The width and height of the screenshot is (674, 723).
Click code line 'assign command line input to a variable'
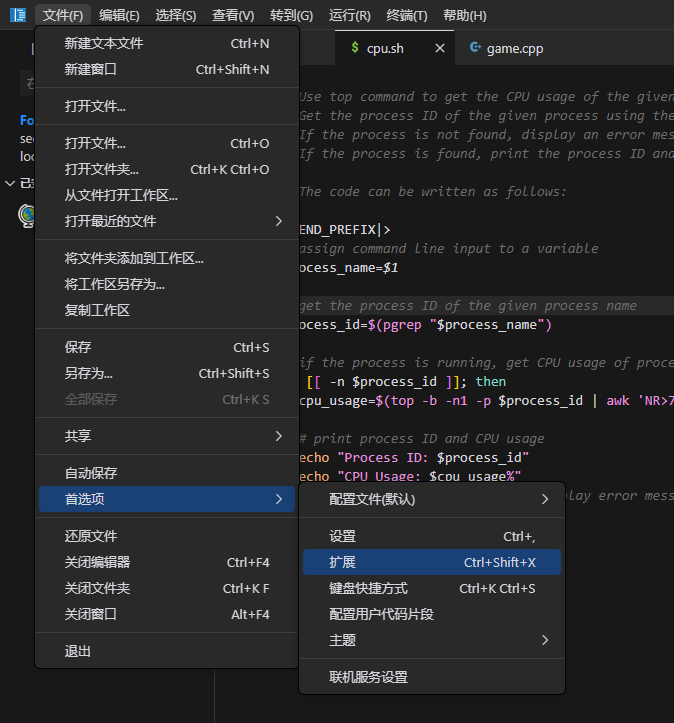[449, 249]
